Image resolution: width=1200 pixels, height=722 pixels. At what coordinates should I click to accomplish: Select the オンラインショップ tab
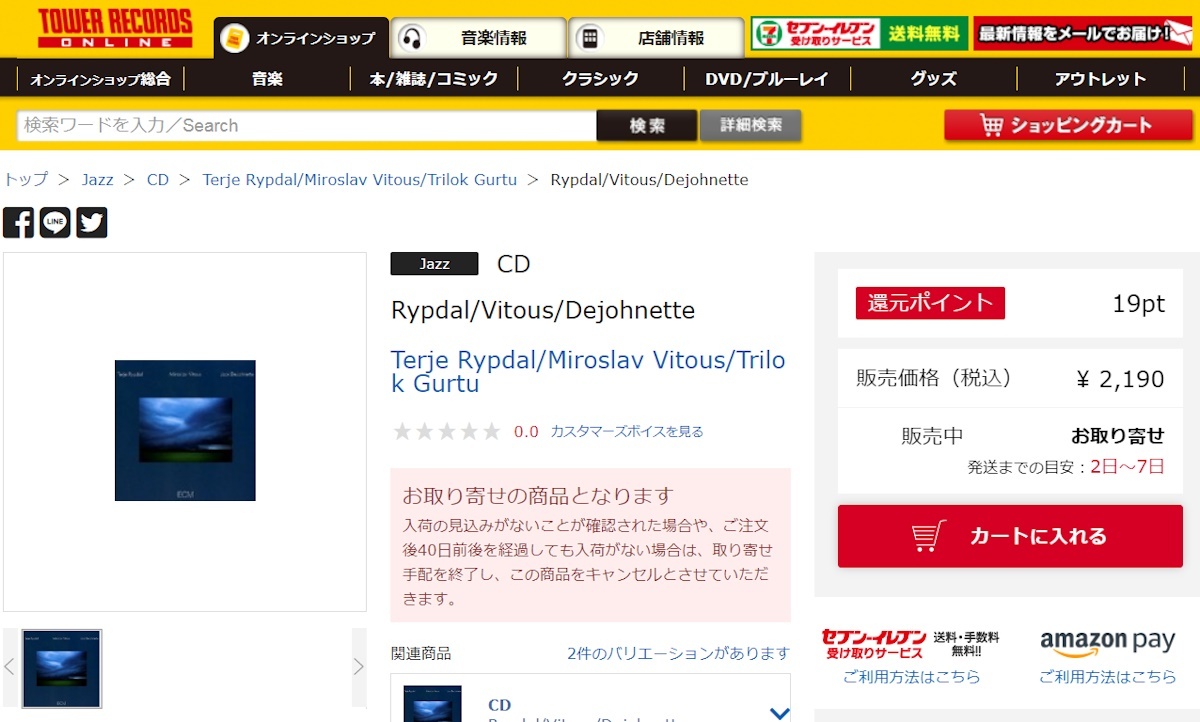click(301, 38)
